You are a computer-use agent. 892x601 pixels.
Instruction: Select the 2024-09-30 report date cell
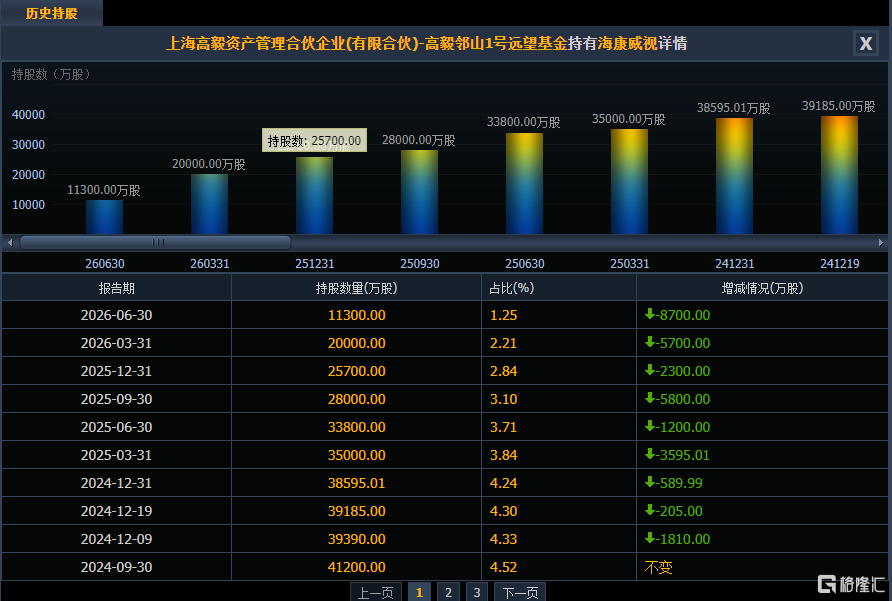[117, 567]
